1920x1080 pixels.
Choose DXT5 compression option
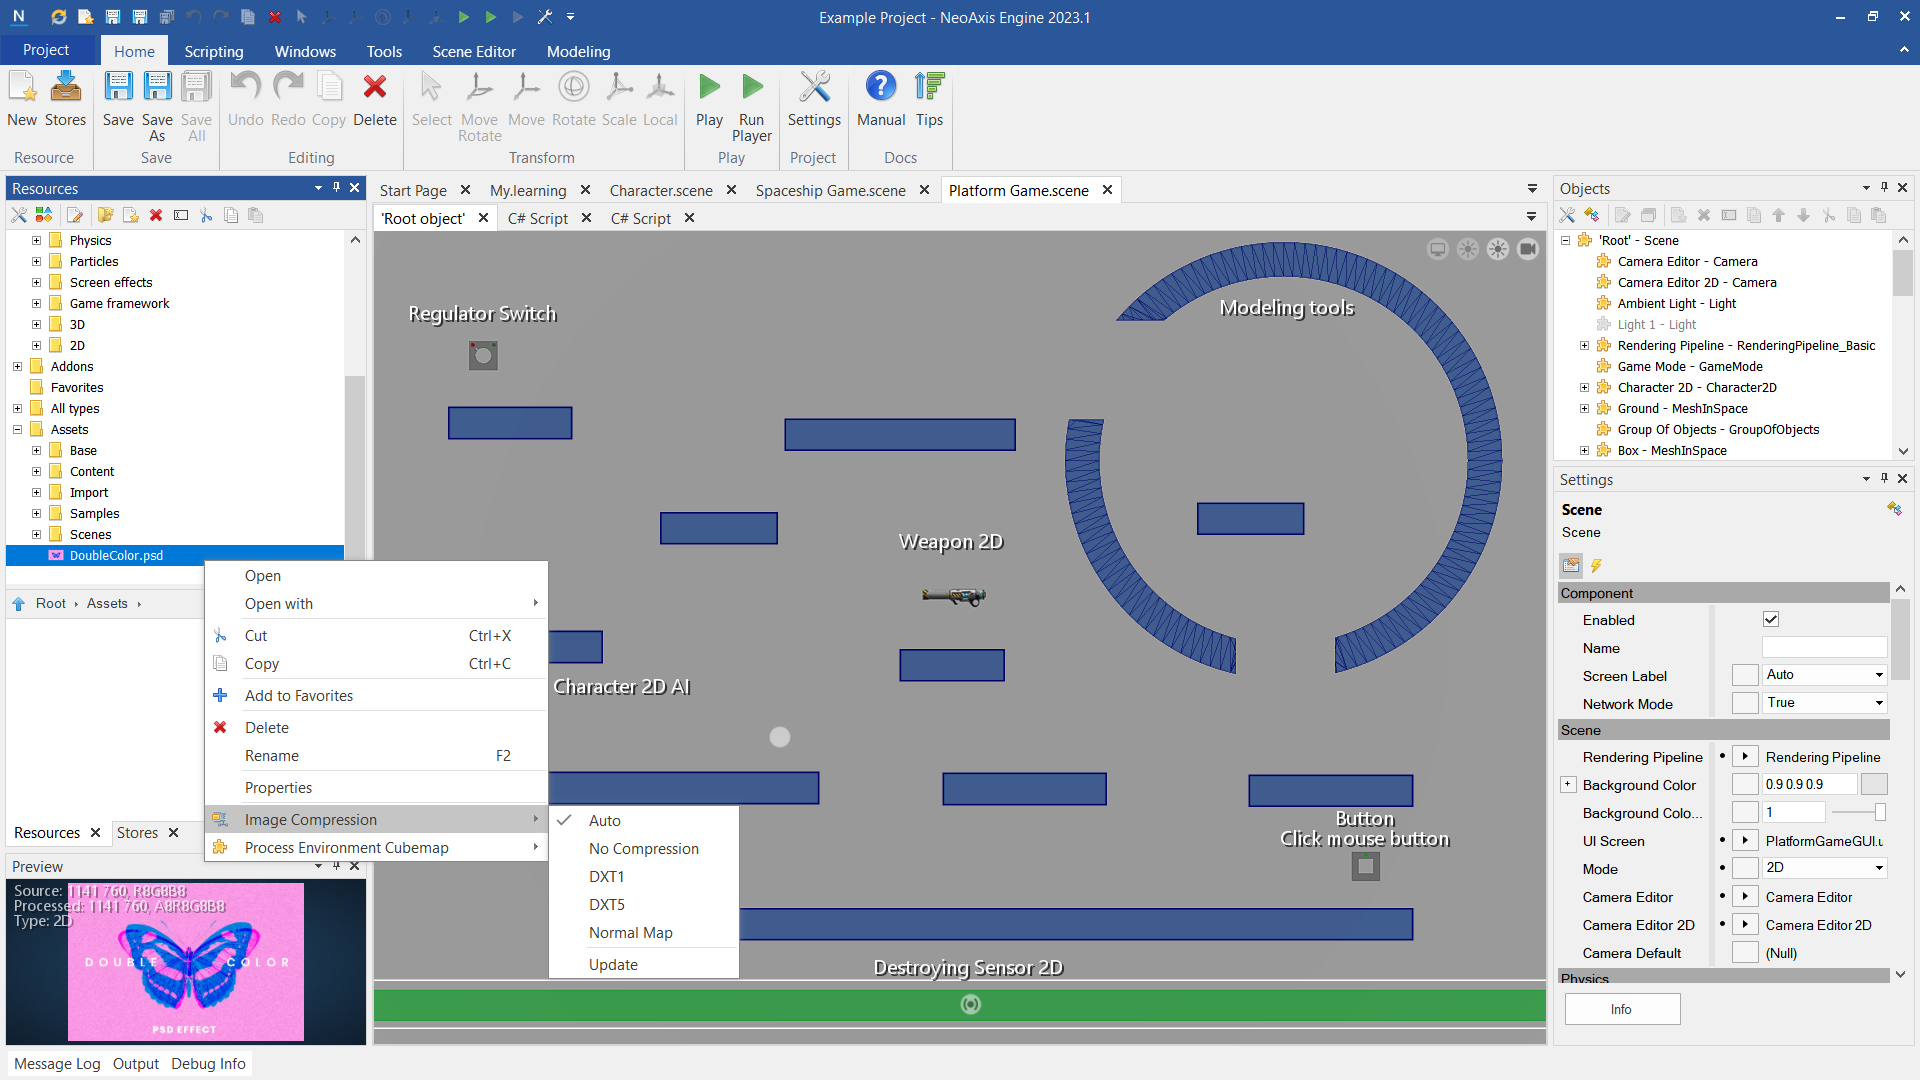607,904
